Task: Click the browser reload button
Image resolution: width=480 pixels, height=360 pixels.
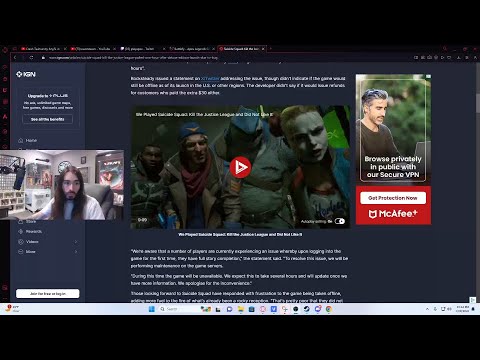Action: pyautogui.click(x=31, y=58)
